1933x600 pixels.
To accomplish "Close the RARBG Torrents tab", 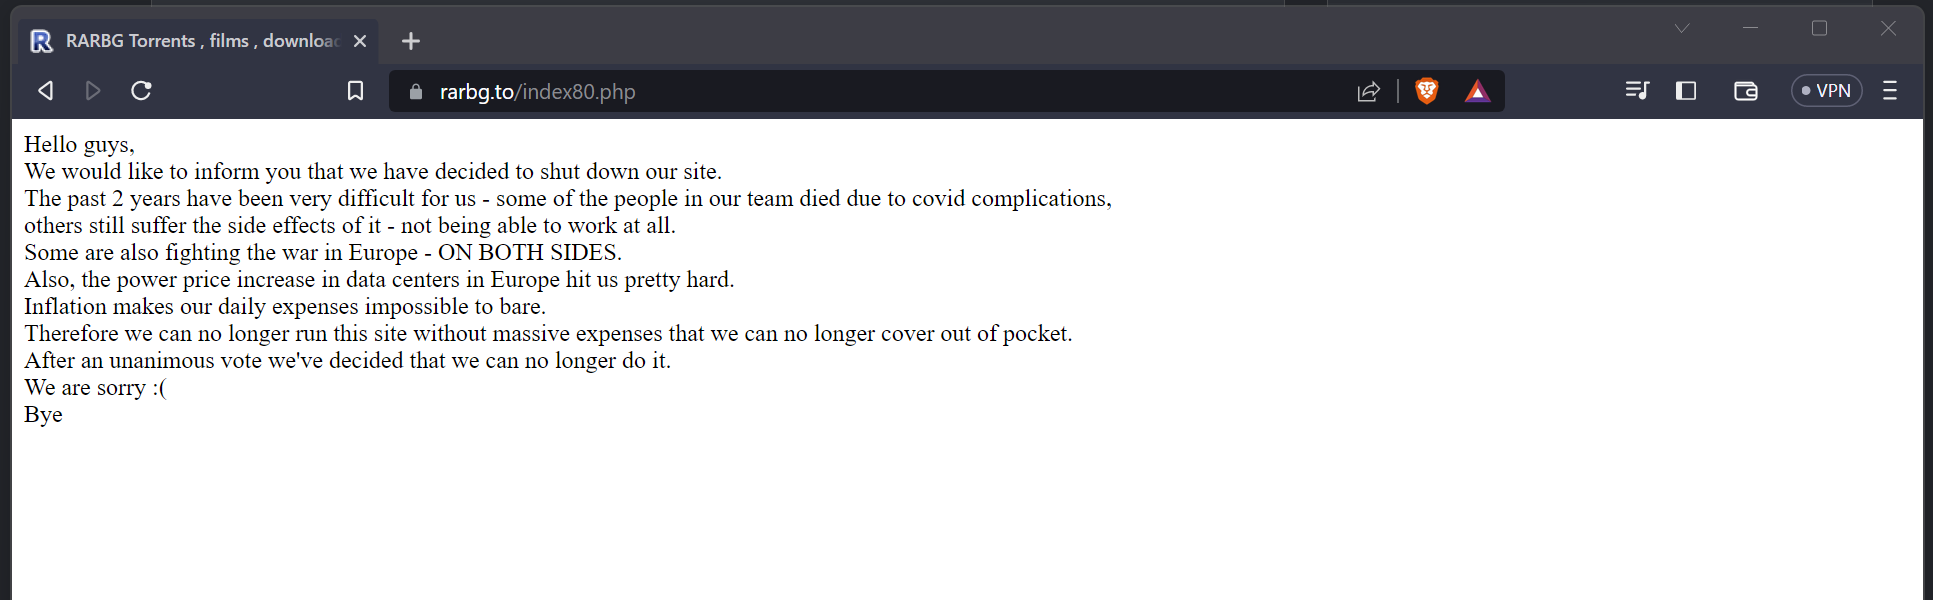I will click(360, 41).
